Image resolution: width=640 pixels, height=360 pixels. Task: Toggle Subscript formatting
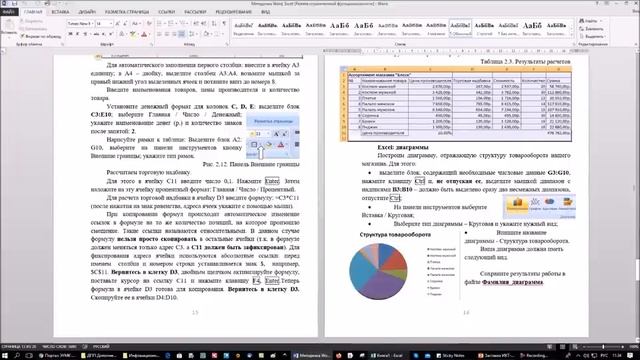pos(104,34)
